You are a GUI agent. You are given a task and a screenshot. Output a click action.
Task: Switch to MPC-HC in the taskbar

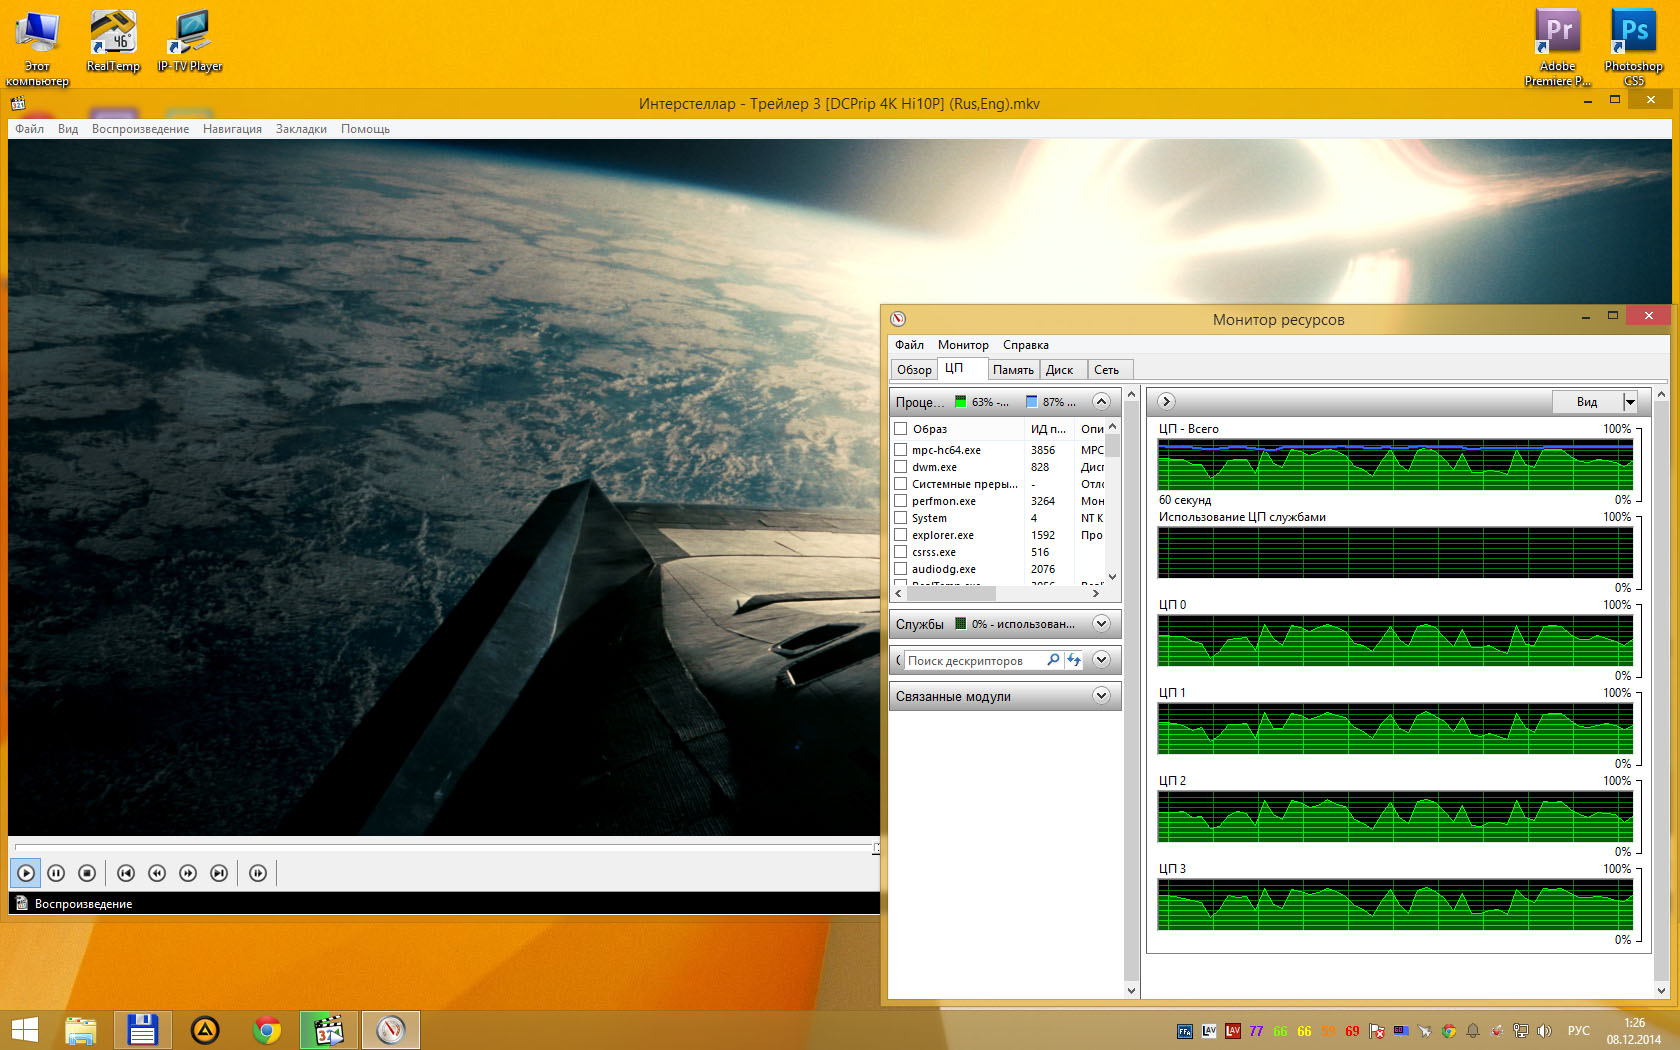tap(329, 1030)
